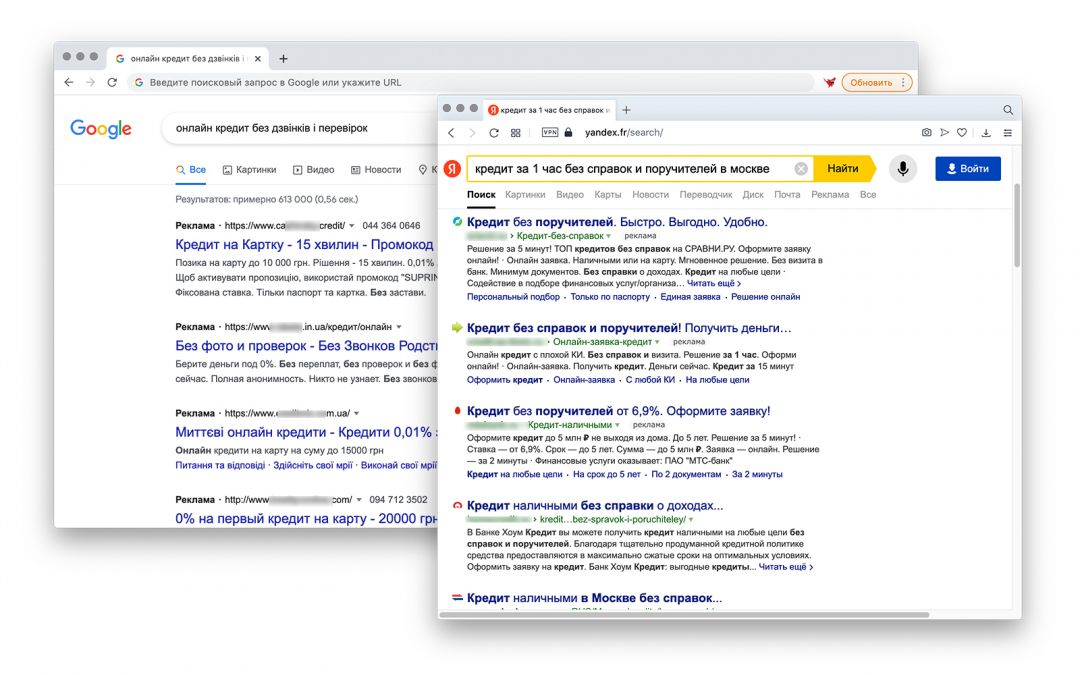Open ad 'Без фото и проверок' result
Viewport: 1080px width, 675px height.
click(307, 346)
